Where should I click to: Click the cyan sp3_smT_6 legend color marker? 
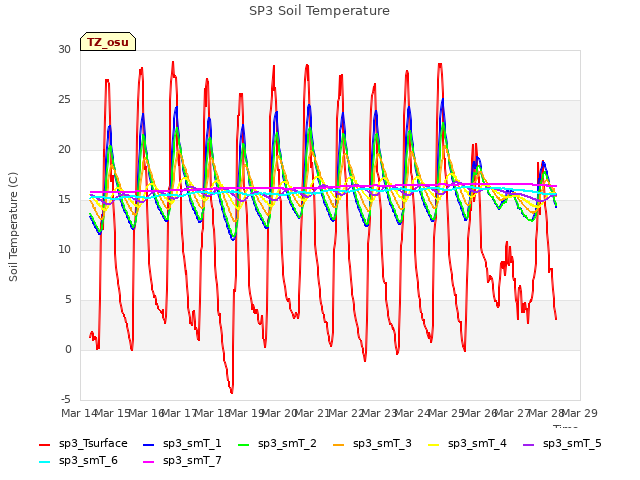[x=44, y=462]
